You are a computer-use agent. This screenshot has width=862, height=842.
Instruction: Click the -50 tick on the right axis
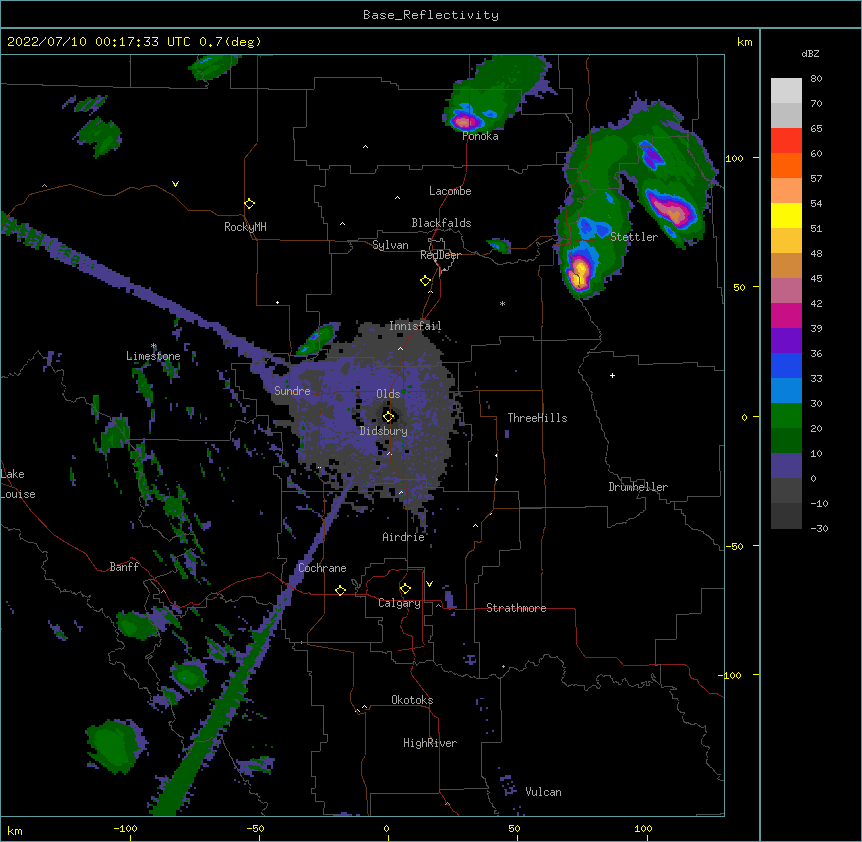(734, 546)
